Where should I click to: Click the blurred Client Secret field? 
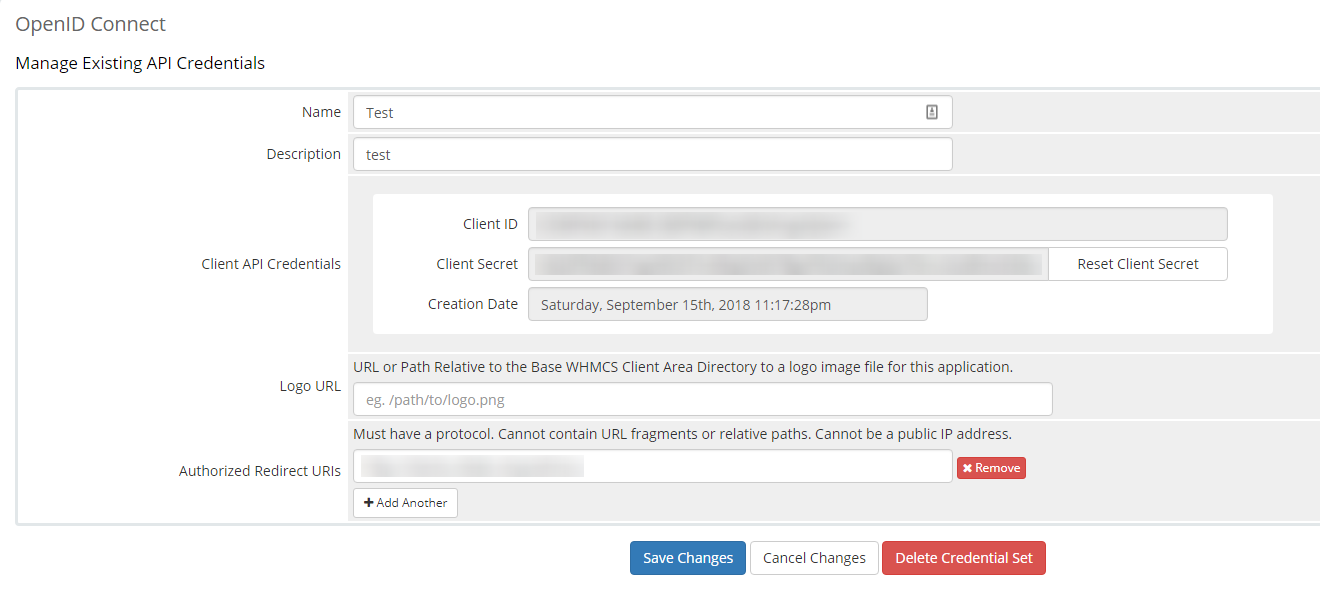click(x=788, y=264)
